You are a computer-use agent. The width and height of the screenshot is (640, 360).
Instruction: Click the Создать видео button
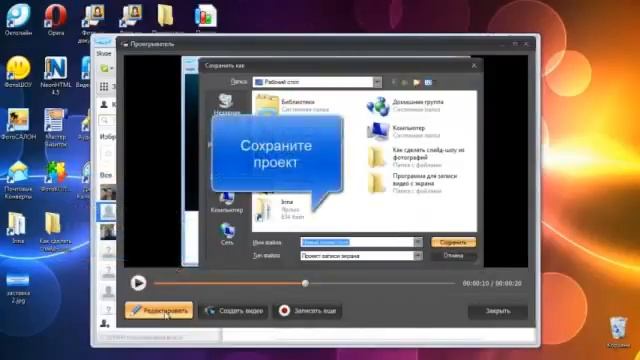tap(233, 311)
